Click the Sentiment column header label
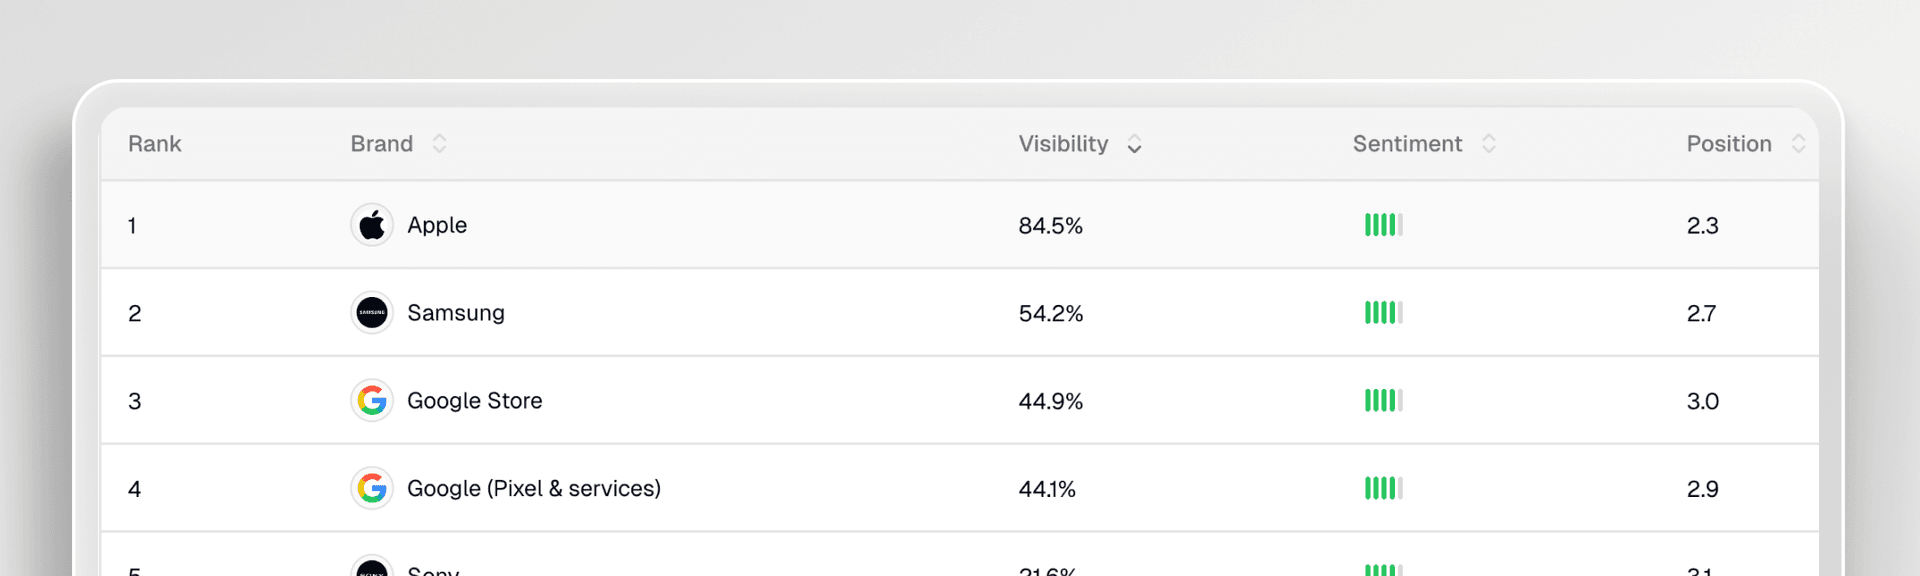Screen dimensions: 1920x576 click(x=1406, y=143)
